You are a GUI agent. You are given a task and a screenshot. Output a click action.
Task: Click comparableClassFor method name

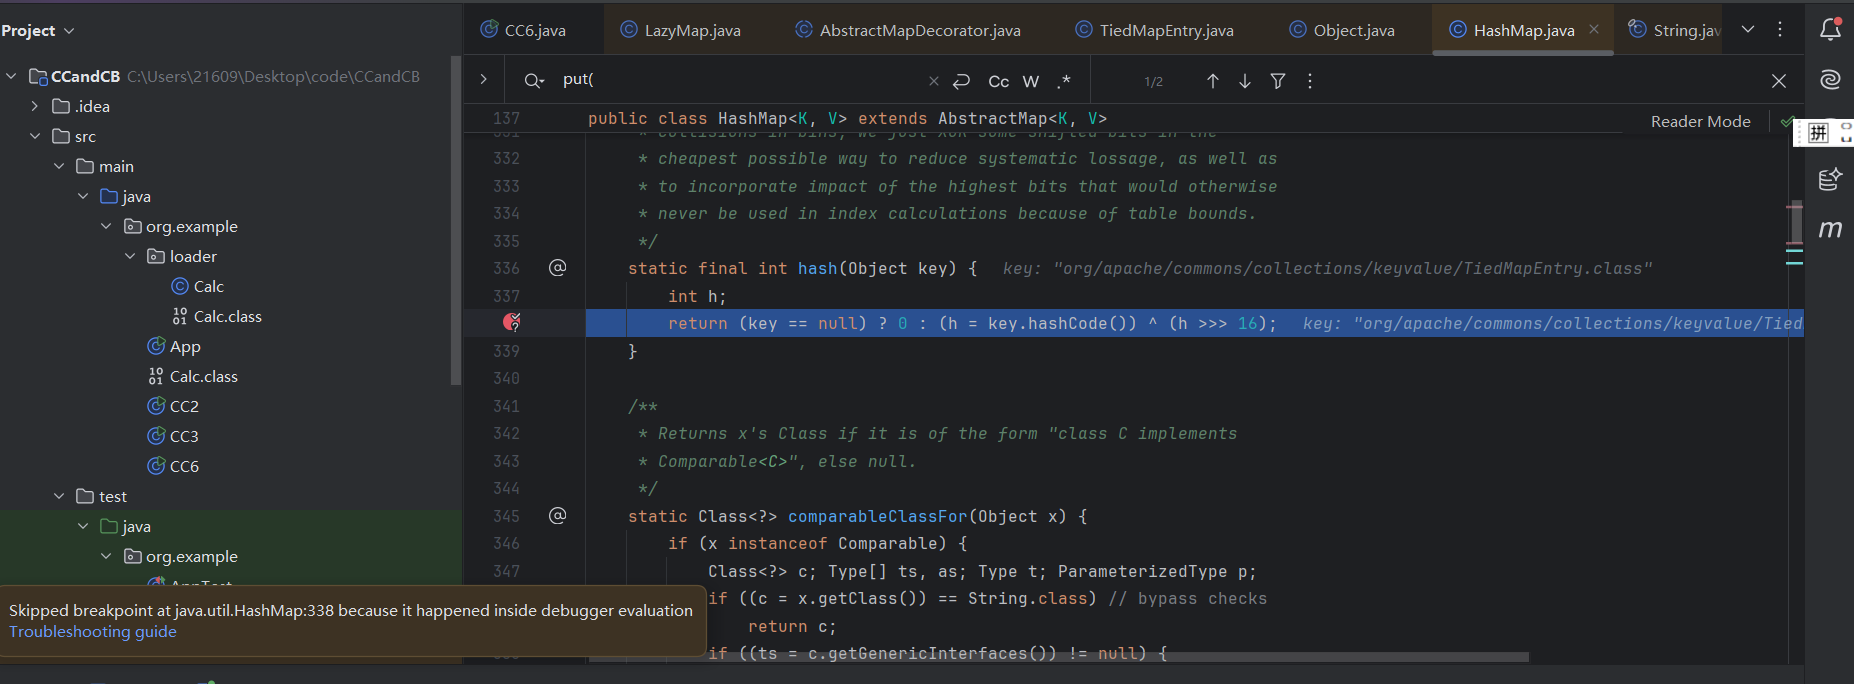pos(877,516)
